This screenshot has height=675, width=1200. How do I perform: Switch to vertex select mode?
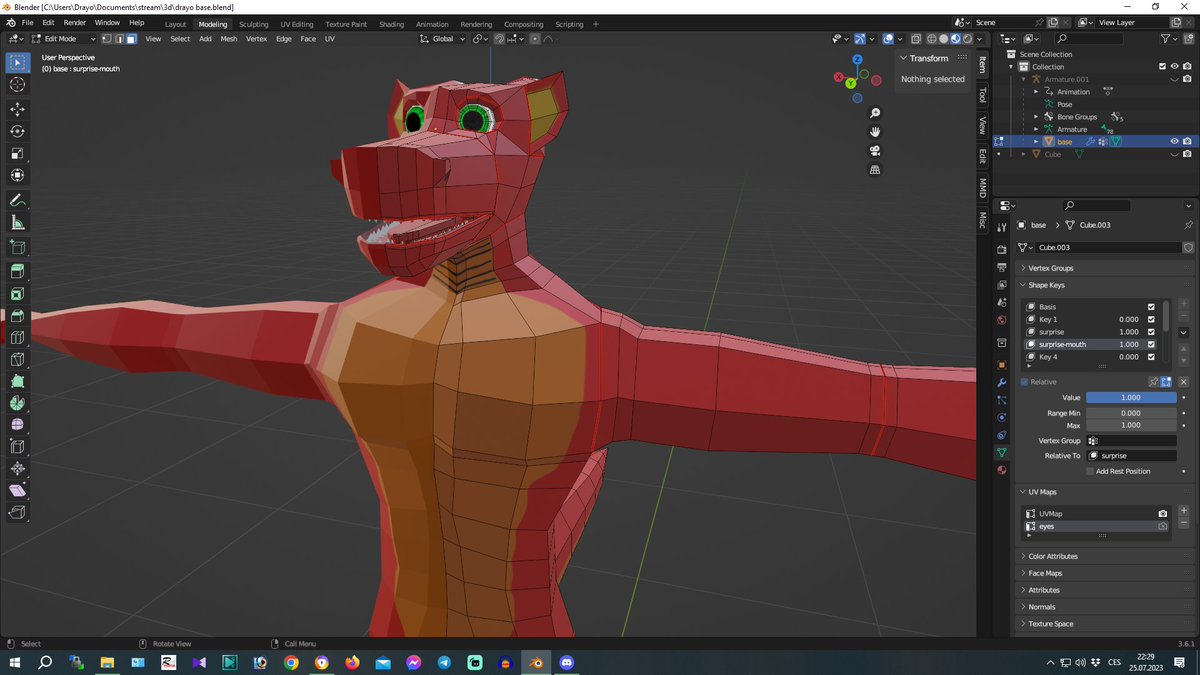click(x=106, y=39)
